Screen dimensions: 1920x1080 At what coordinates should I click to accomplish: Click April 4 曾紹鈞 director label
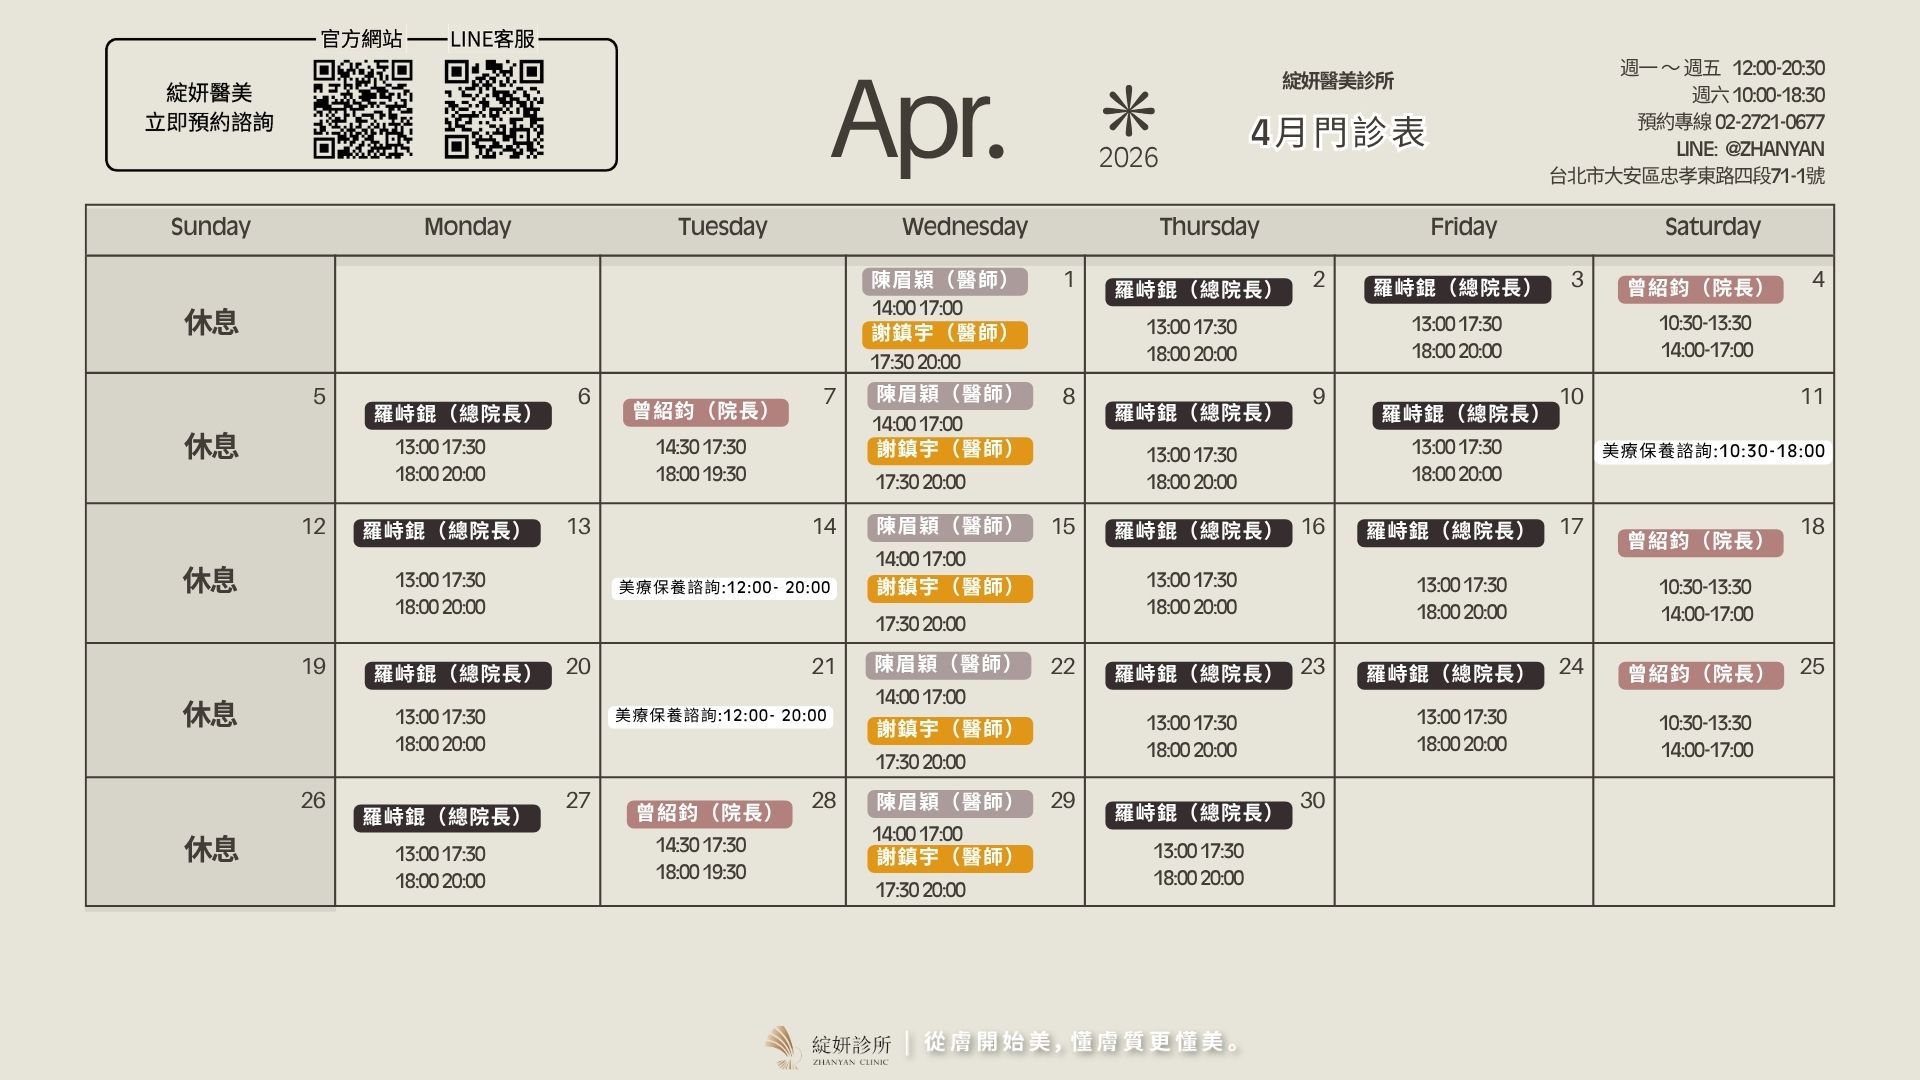point(1700,289)
